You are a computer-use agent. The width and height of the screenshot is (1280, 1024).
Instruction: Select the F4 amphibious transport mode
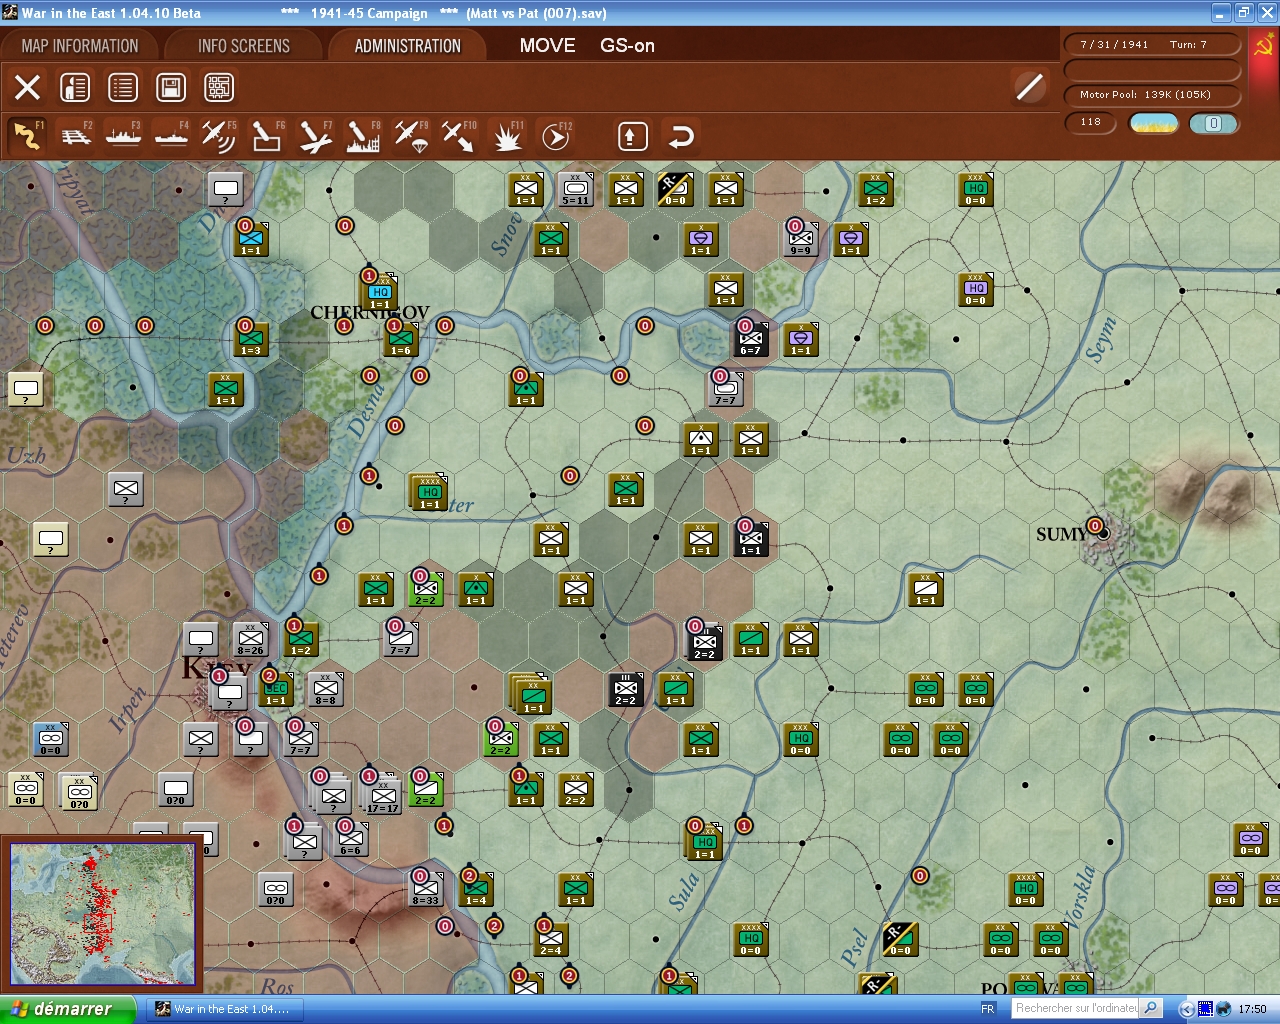tap(172, 136)
